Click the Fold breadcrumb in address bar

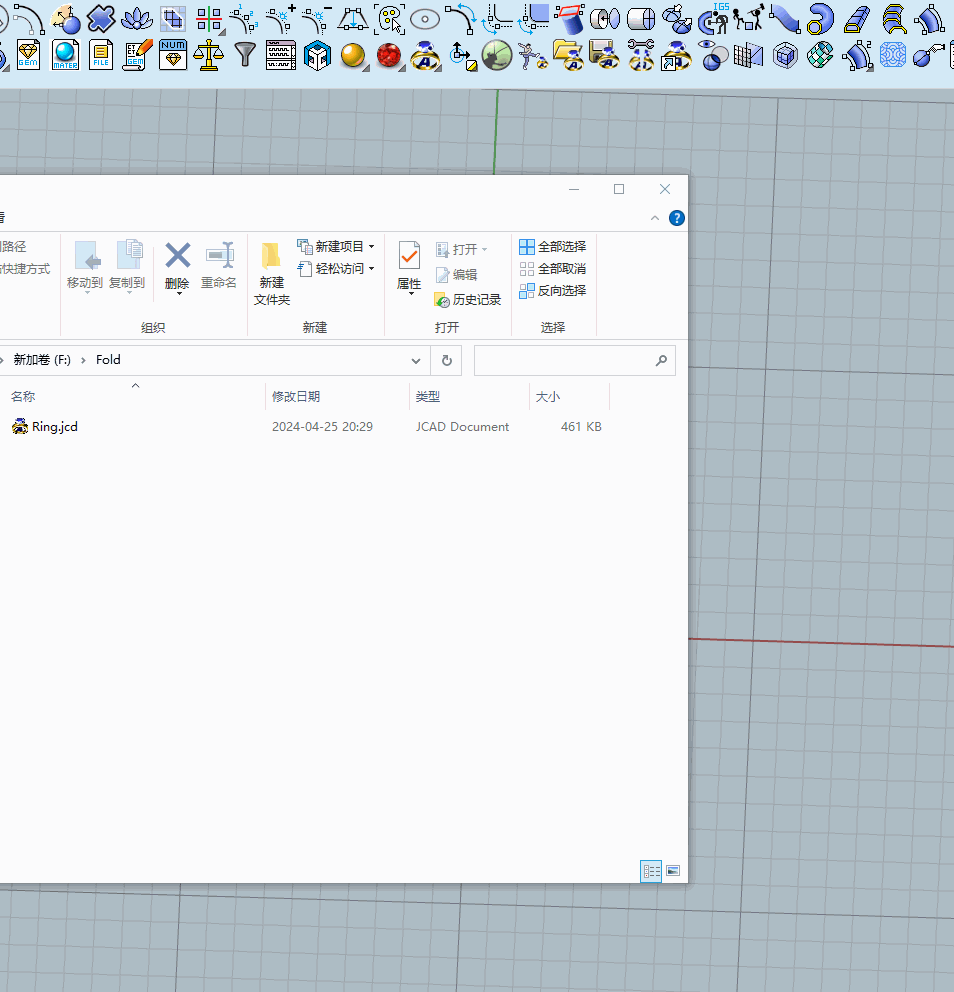[x=108, y=360]
